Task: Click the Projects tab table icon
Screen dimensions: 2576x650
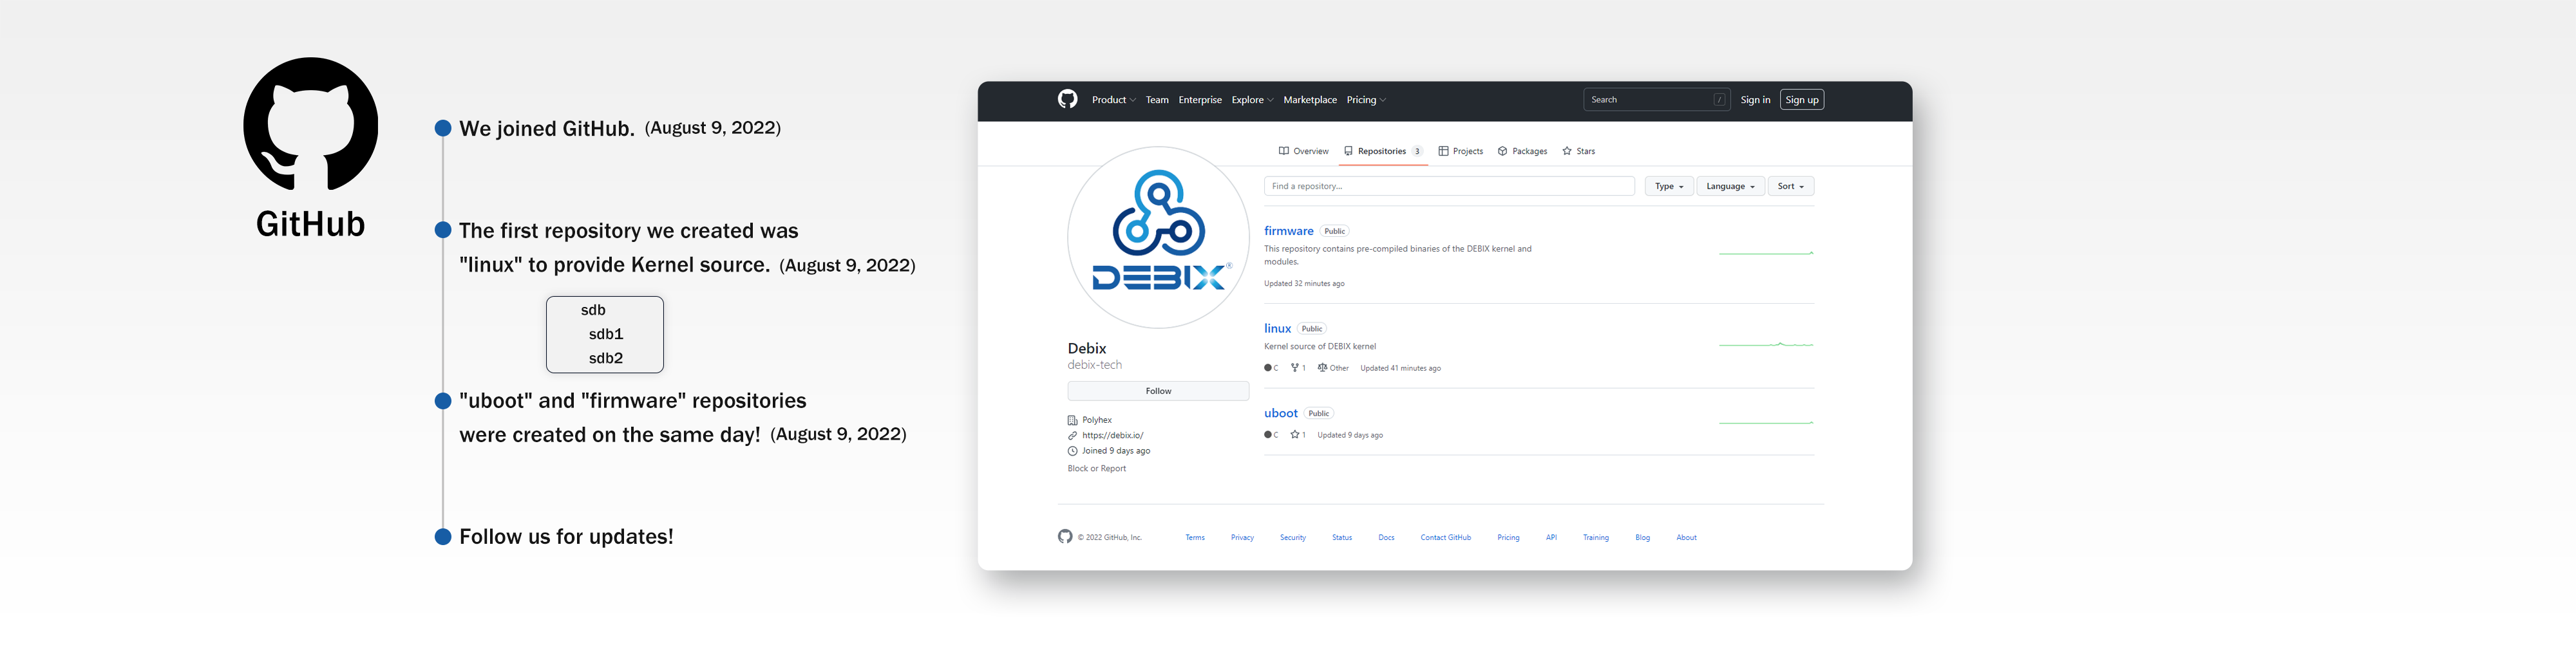Action: click(1443, 151)
